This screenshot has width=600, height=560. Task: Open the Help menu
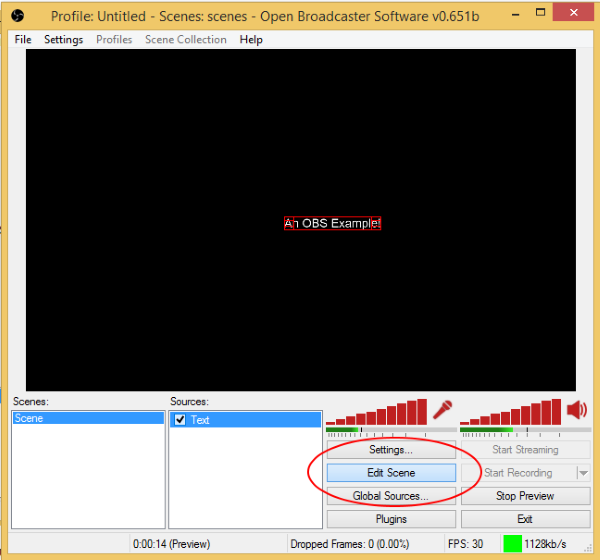(251, 40)
